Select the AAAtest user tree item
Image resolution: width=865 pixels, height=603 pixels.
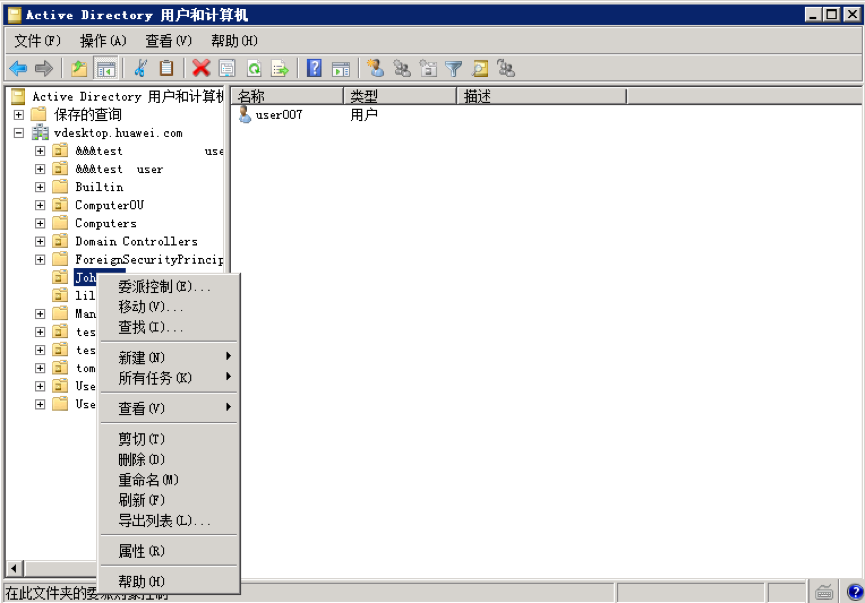119,169
